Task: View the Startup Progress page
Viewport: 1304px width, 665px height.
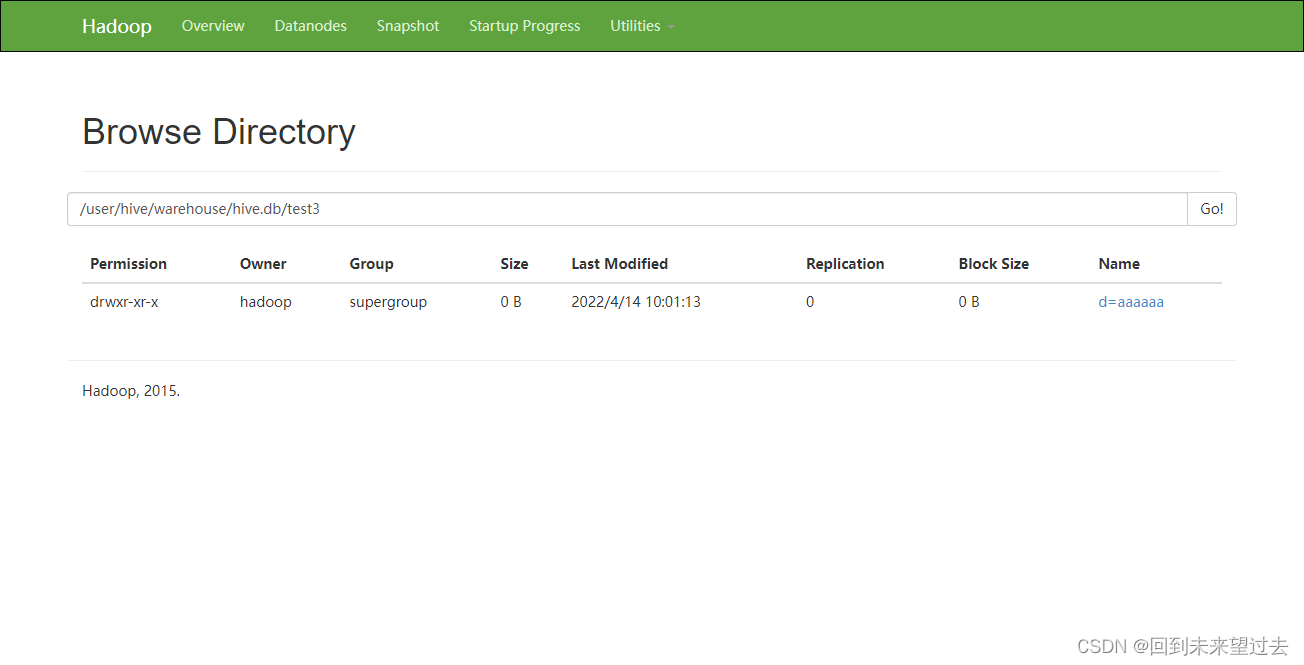Action: pos(524,26)
